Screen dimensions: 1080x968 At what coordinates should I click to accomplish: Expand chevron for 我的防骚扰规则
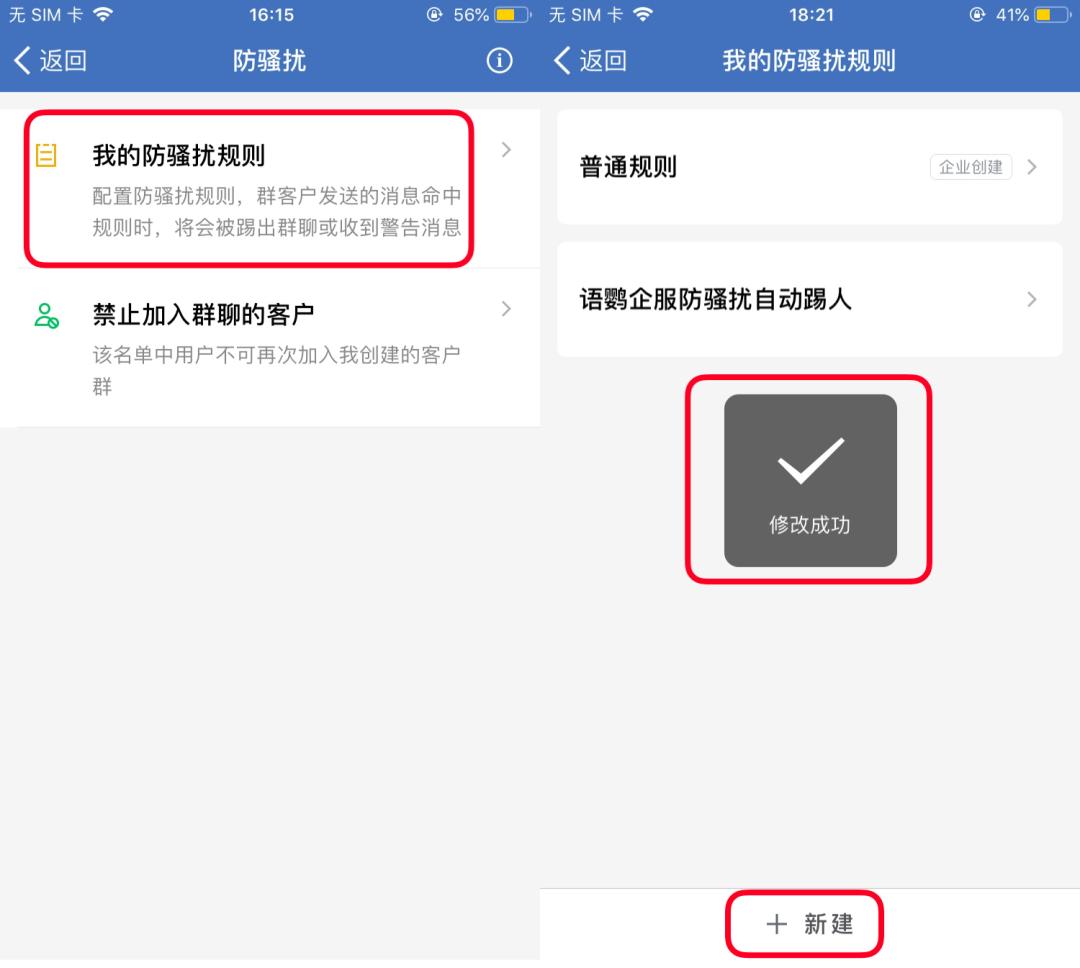coord(506,150)
